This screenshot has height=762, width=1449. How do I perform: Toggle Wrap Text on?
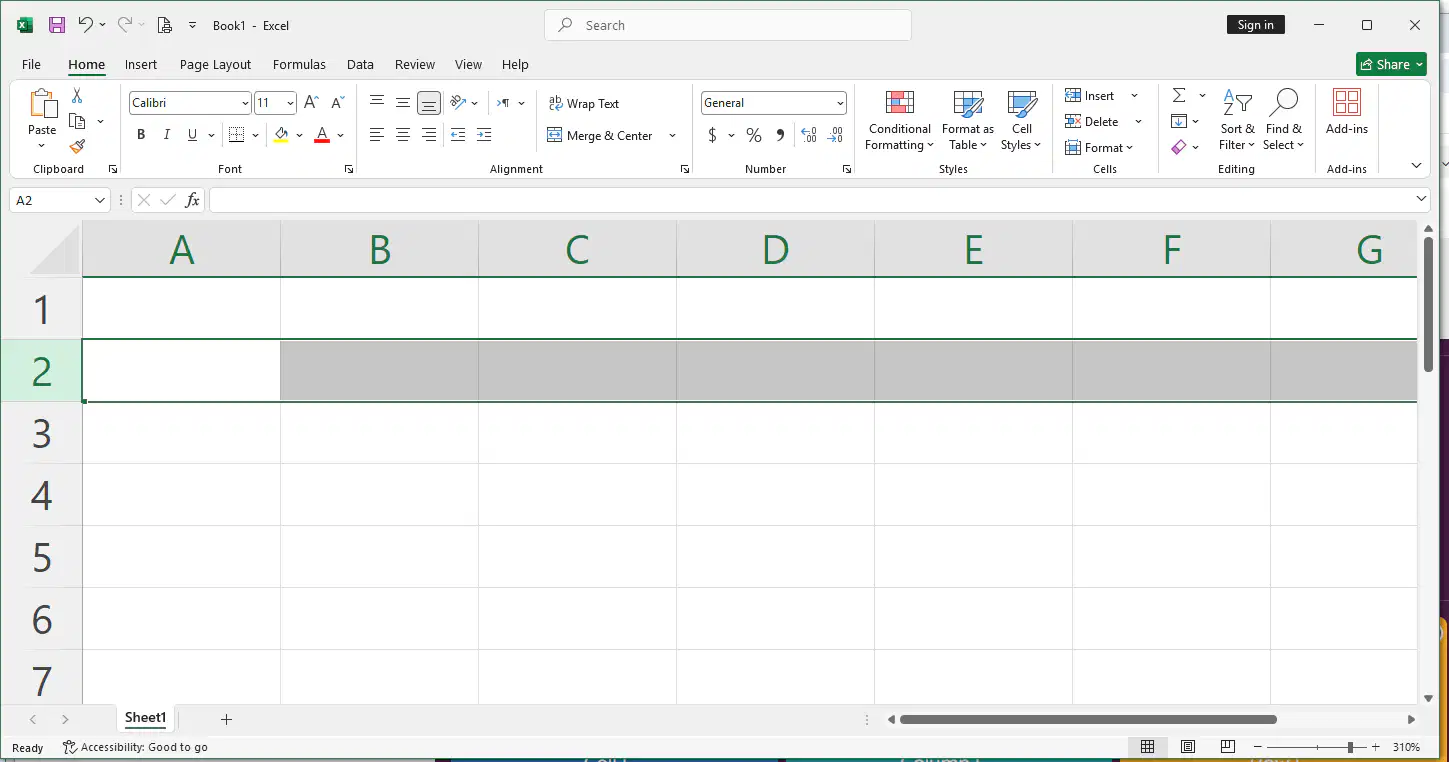(x=584, y=103)
